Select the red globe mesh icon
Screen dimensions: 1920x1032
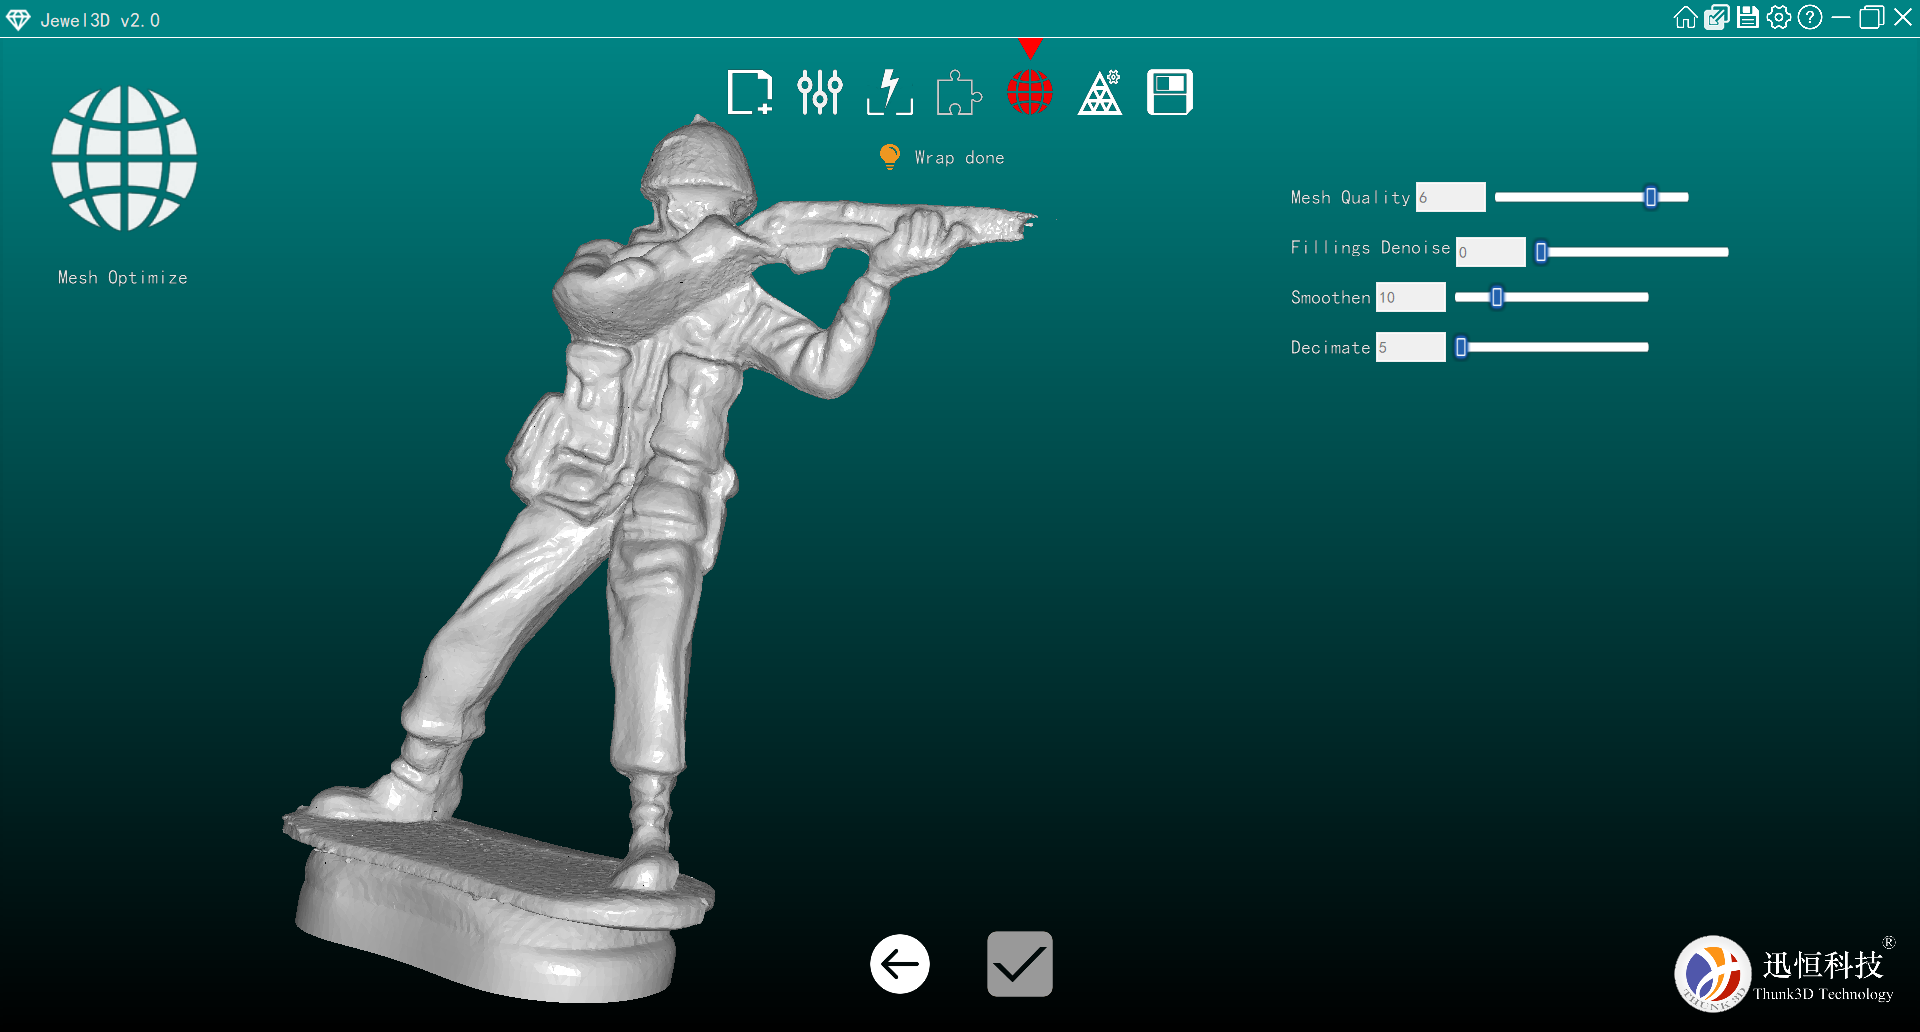click(1029, 93)
